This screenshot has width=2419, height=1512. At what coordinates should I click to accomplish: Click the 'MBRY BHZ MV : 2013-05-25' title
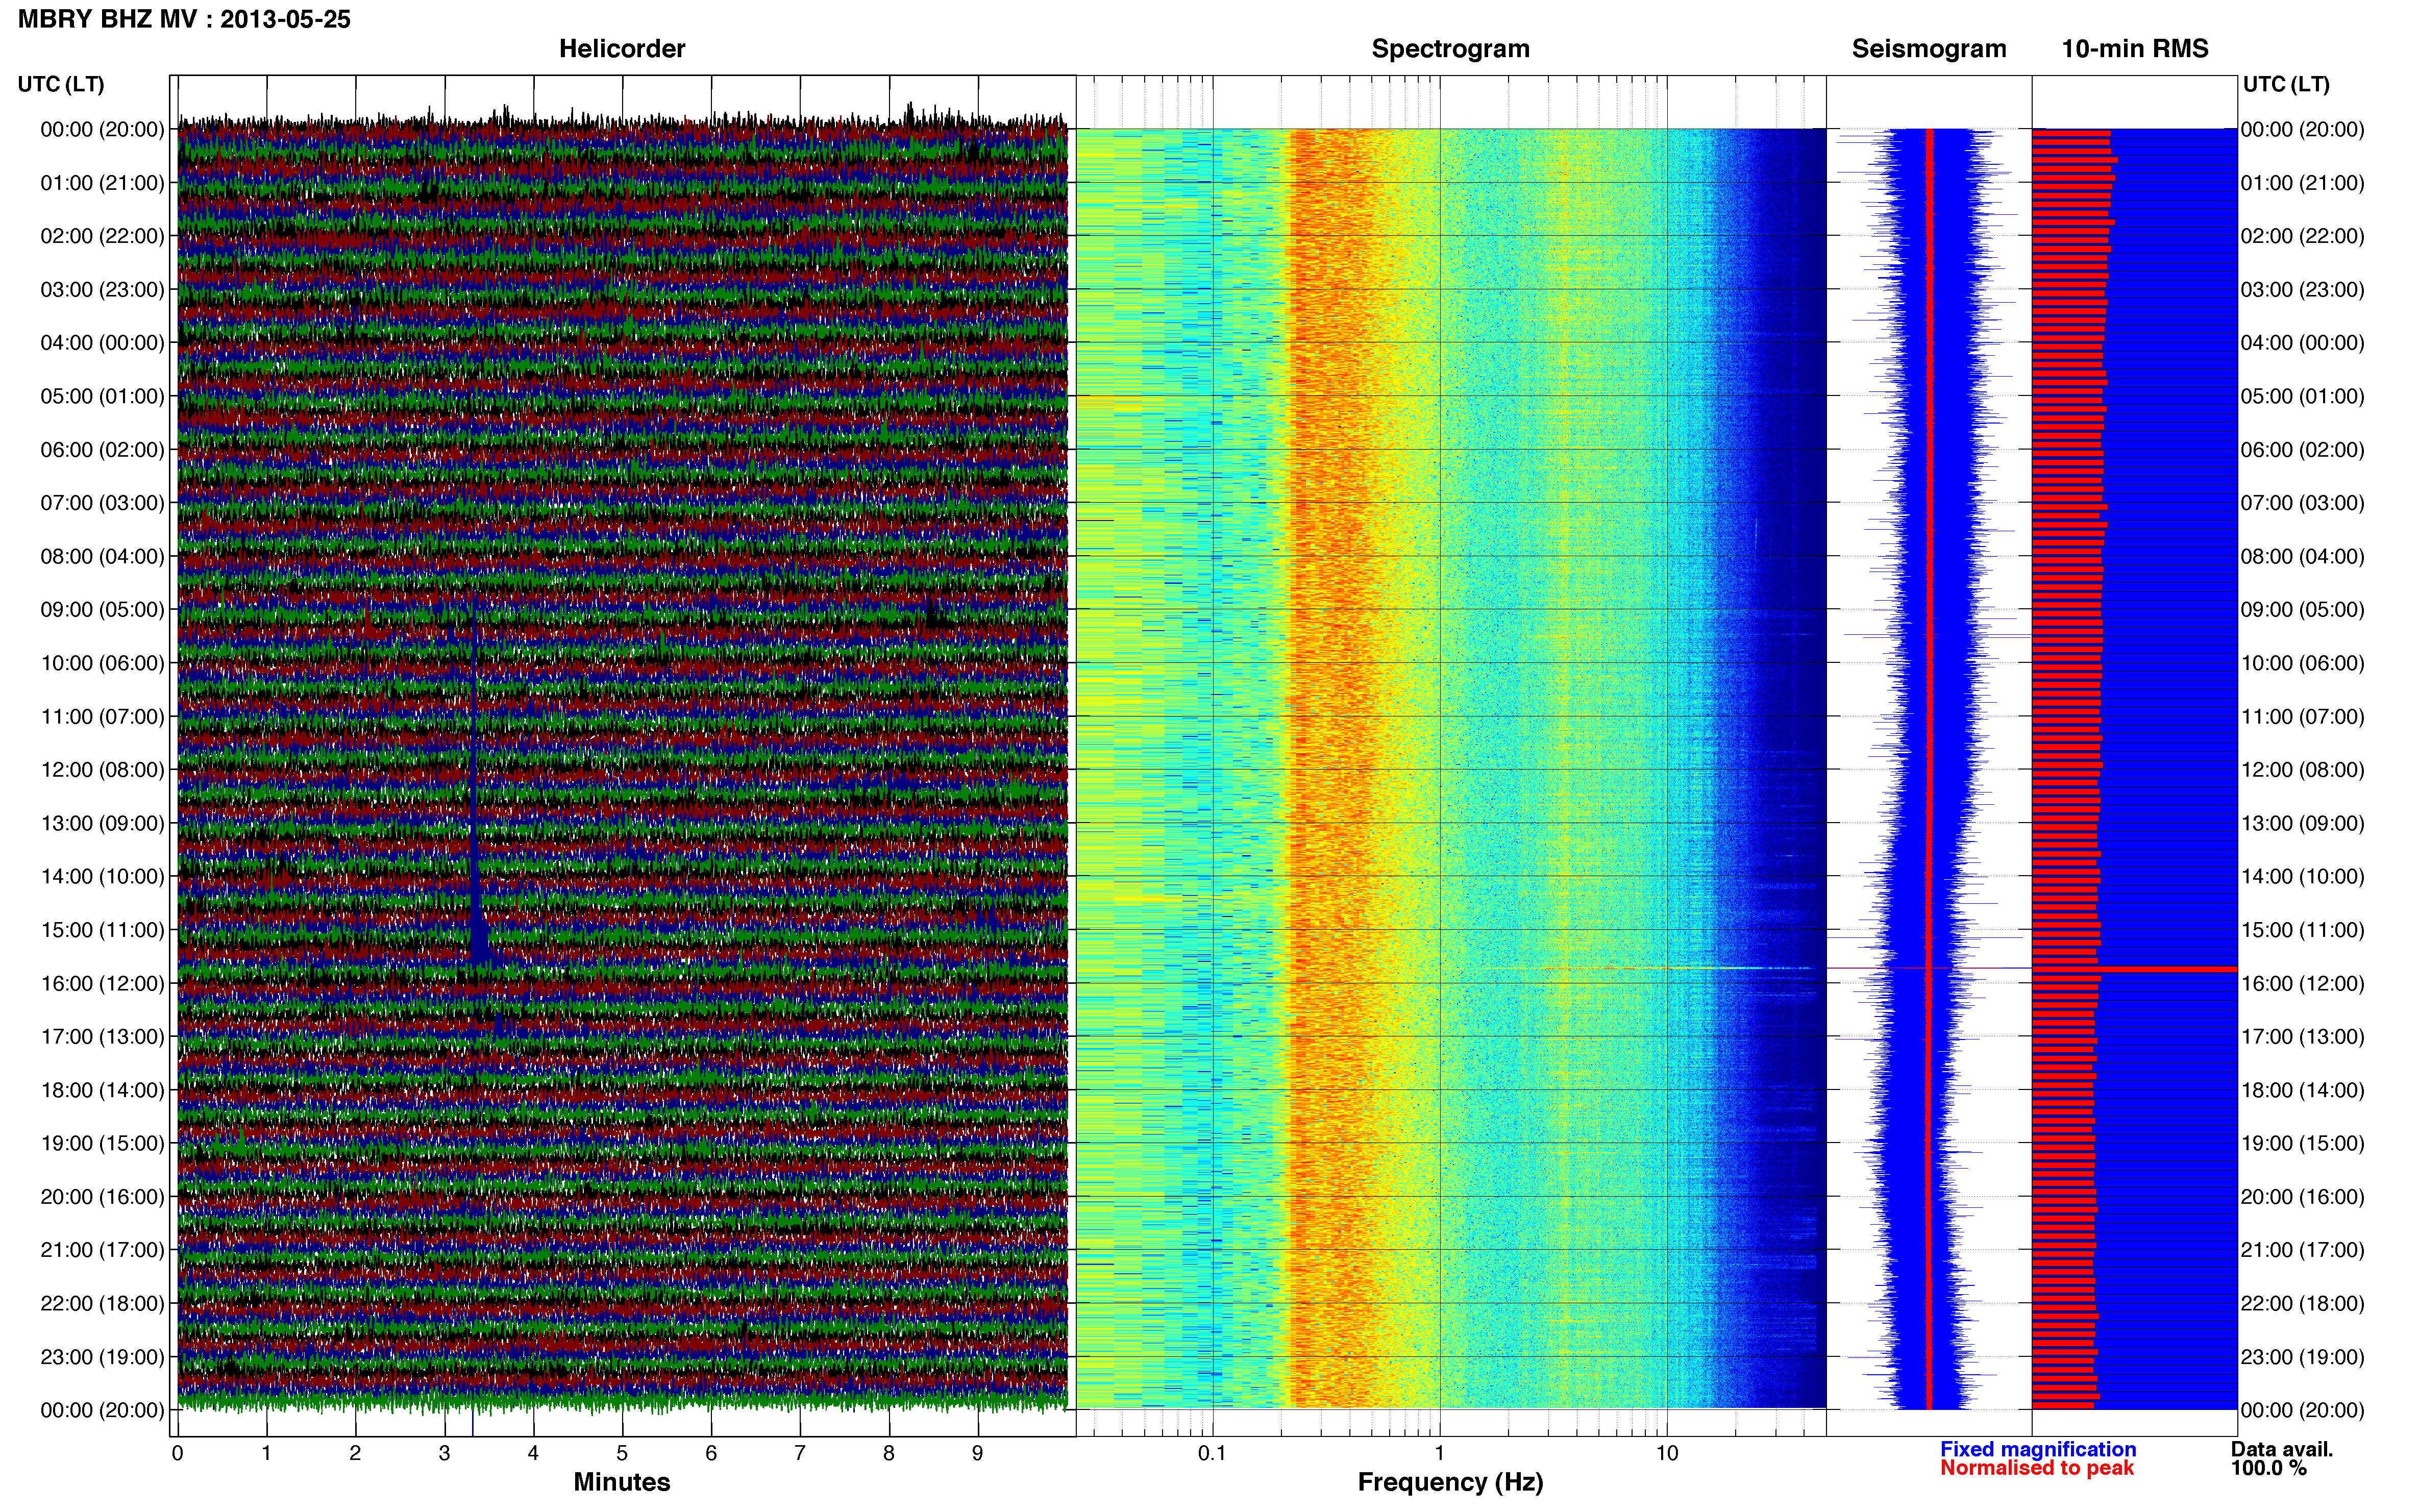point(184,19)
